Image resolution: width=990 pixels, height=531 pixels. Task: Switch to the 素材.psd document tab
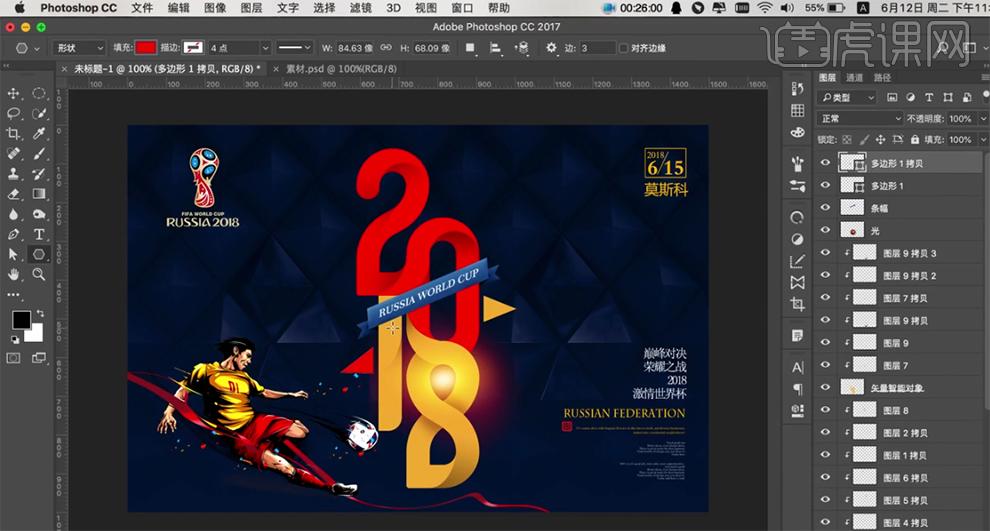pyautogui.click(x=341, y=69)
